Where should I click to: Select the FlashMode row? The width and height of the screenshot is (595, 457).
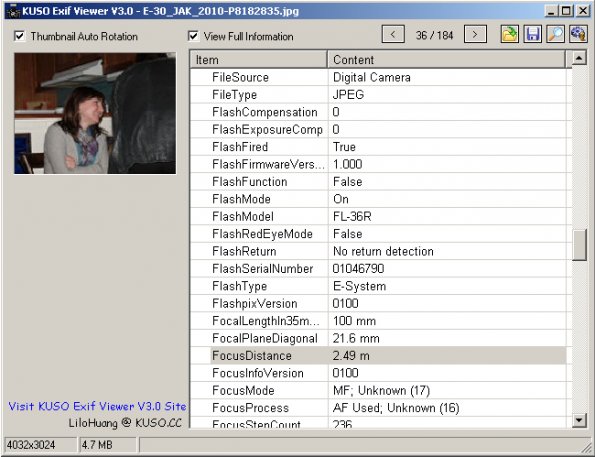coord(378,199)
